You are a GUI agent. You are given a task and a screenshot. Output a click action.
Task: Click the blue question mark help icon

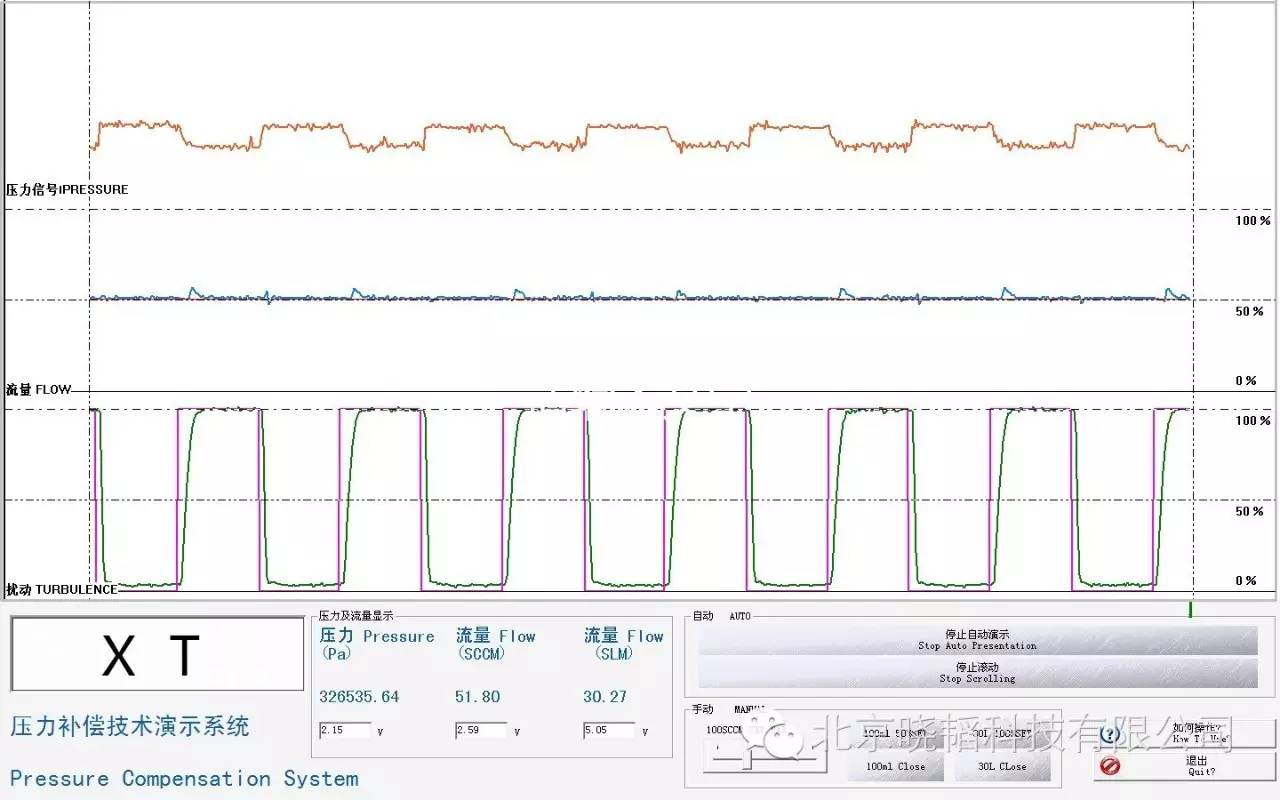click(1109, 735)
